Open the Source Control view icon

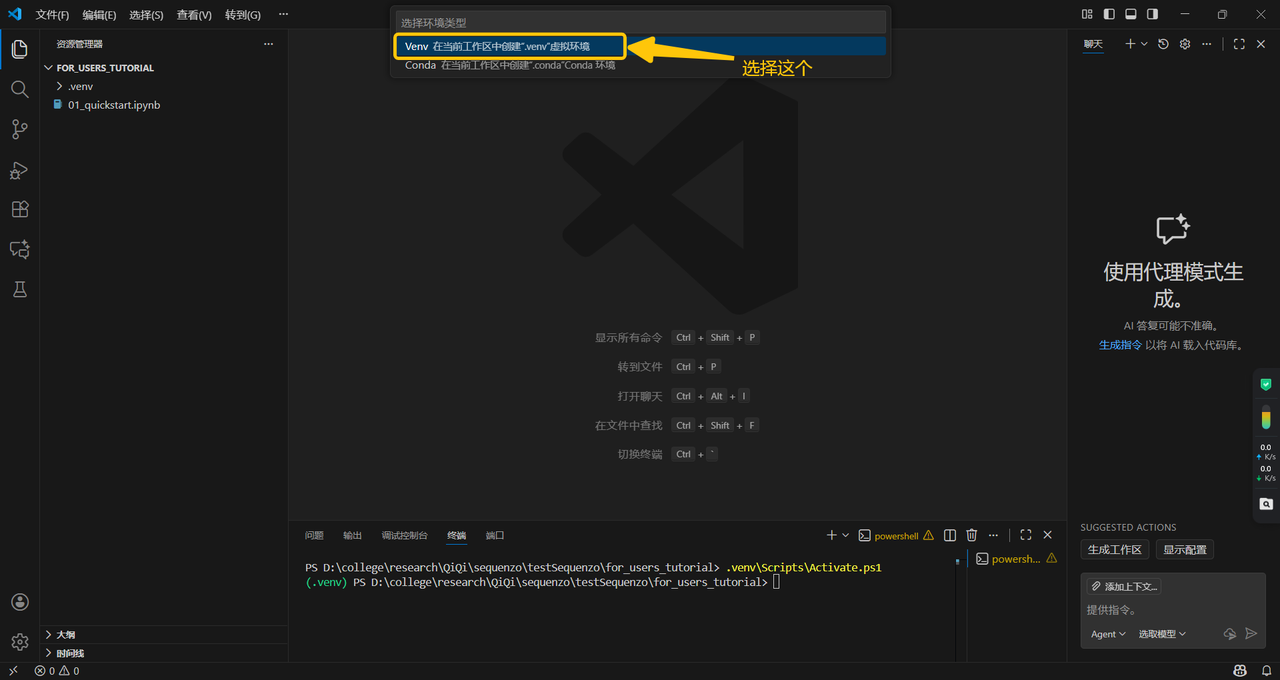click(x=19, y=129)
